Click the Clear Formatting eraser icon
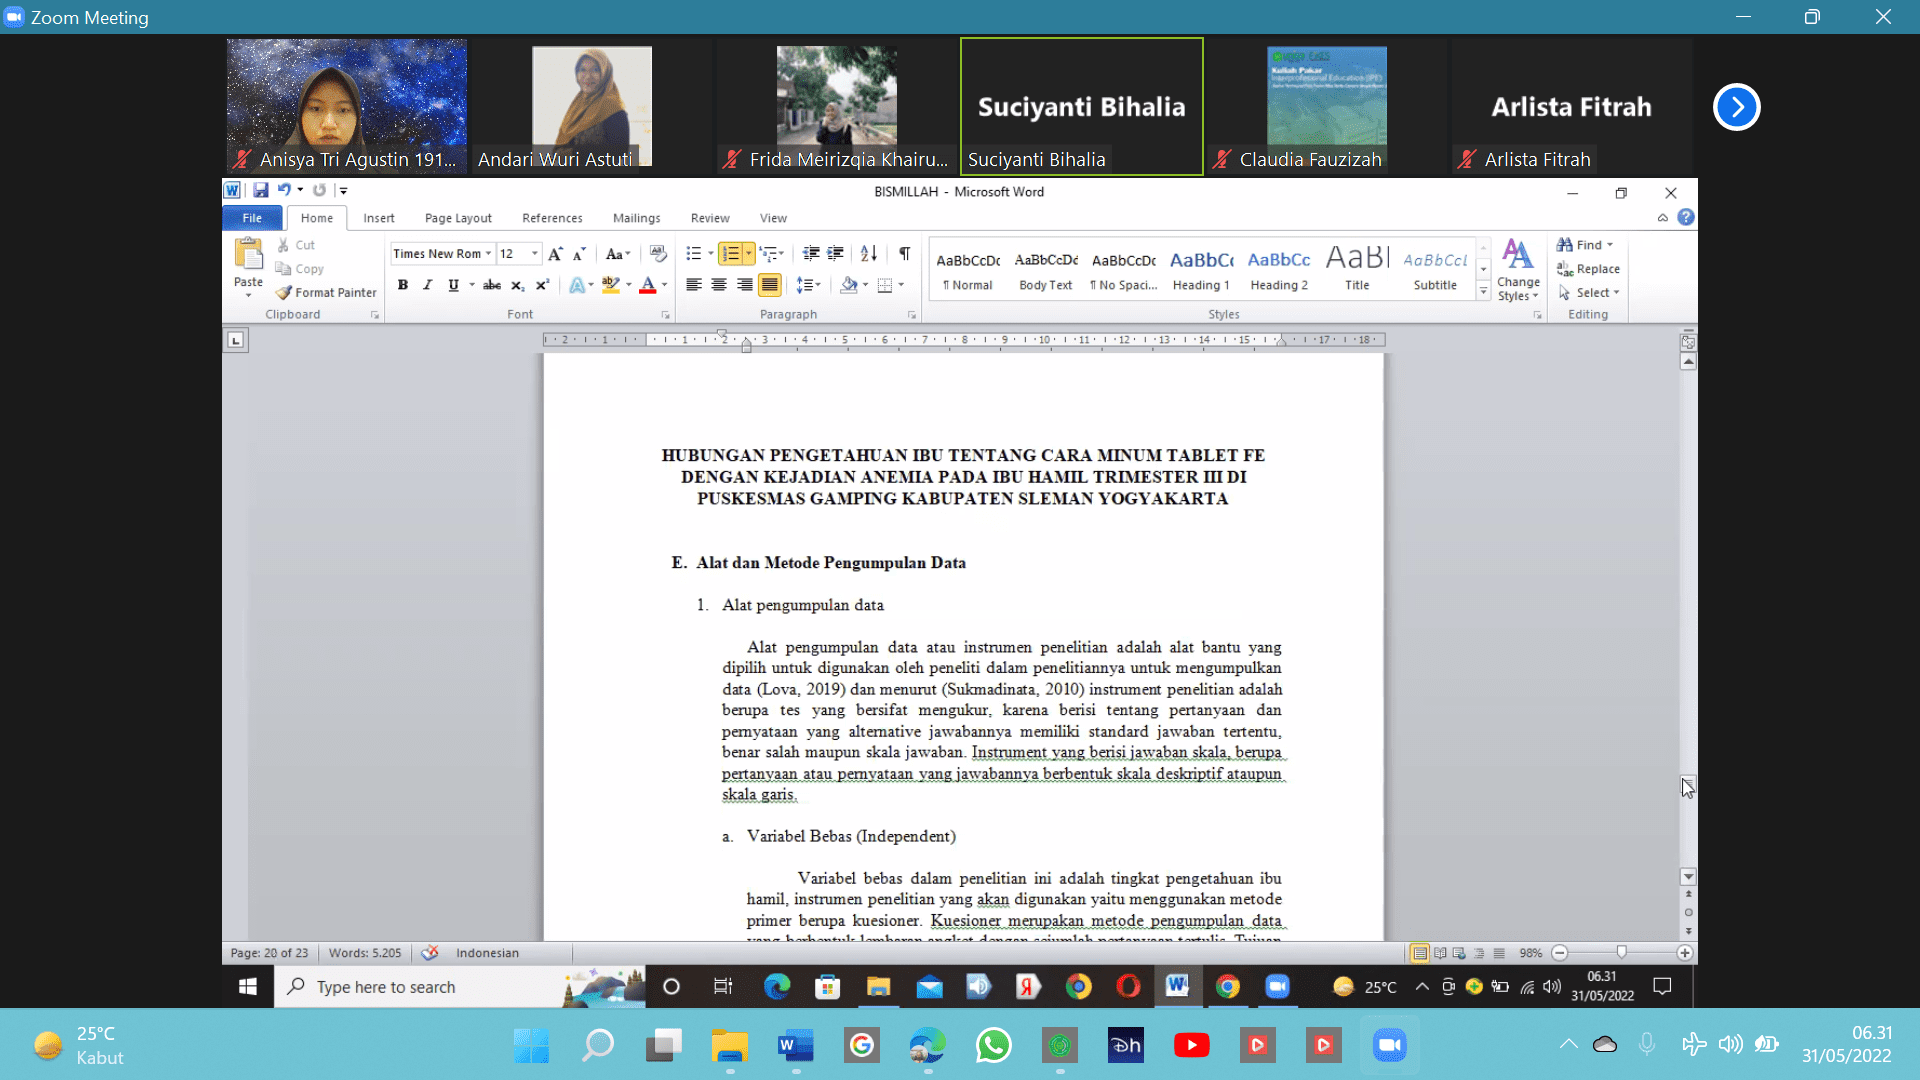Screen dimensions: 1920x1080 (x=658, y=254)
